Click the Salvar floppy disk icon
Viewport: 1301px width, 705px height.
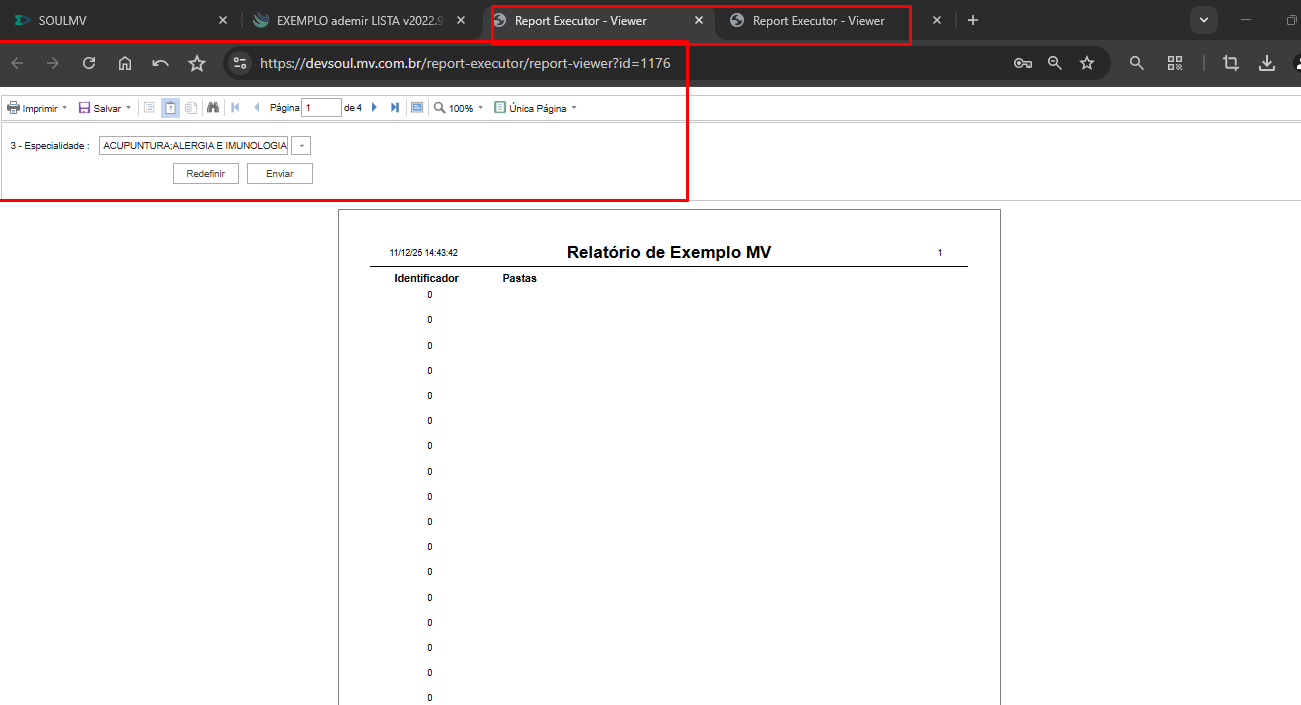click(x=85, y=108)
